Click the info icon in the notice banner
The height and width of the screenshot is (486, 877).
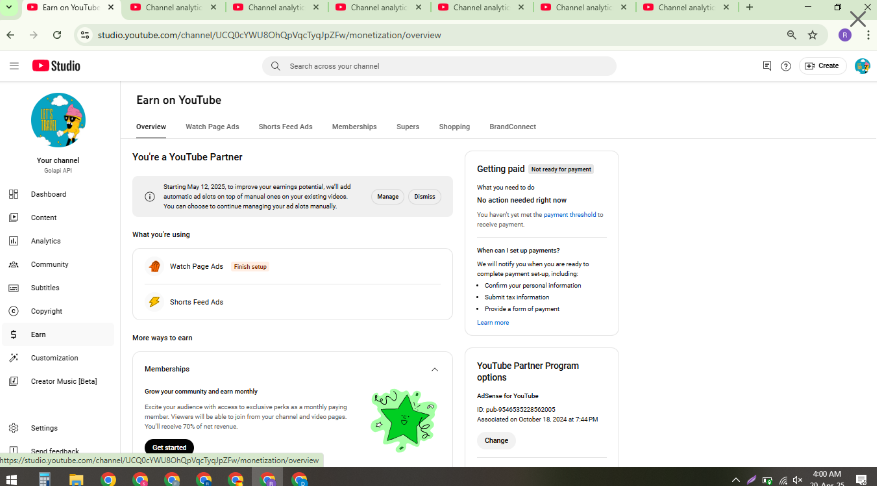[x=149, y=197]
